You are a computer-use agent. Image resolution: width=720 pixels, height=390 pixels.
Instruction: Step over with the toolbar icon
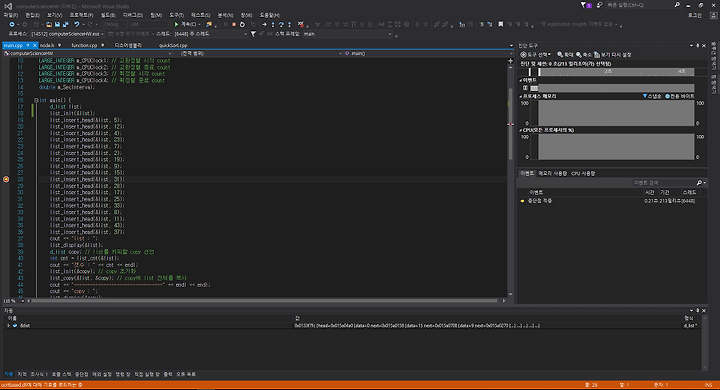point(281,24)
